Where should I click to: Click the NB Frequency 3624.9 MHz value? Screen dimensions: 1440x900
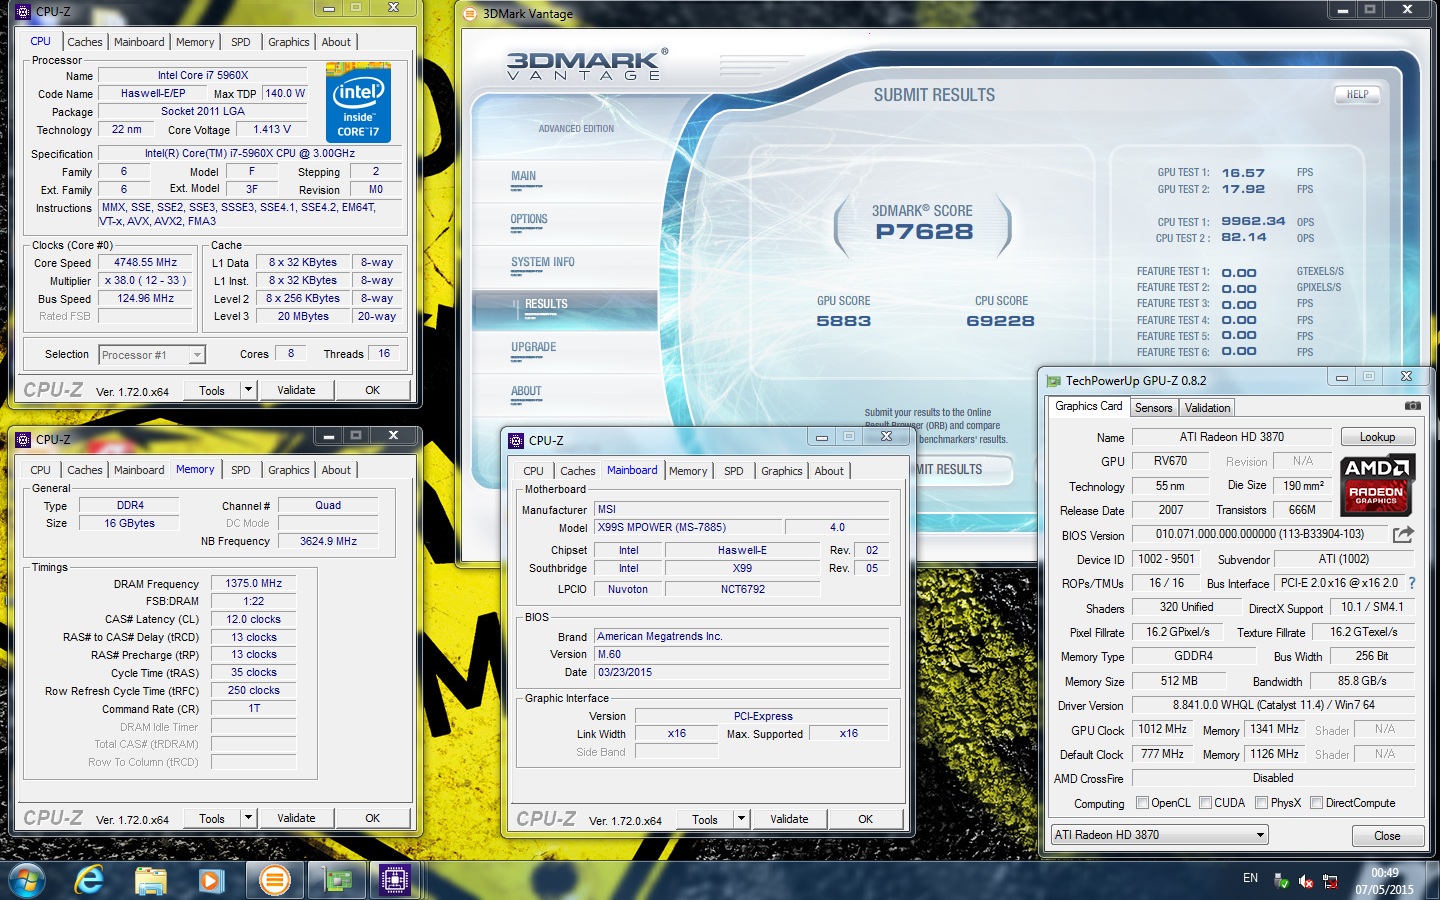pyautogui.click(x=328, y=541)
